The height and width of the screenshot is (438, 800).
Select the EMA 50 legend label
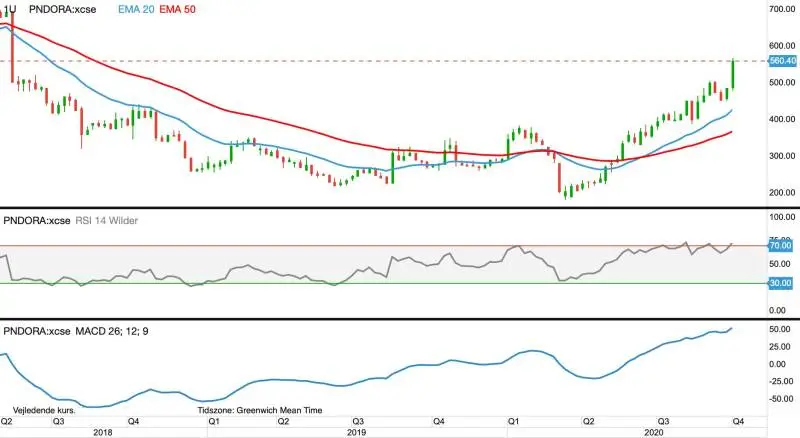click(178, 9)
